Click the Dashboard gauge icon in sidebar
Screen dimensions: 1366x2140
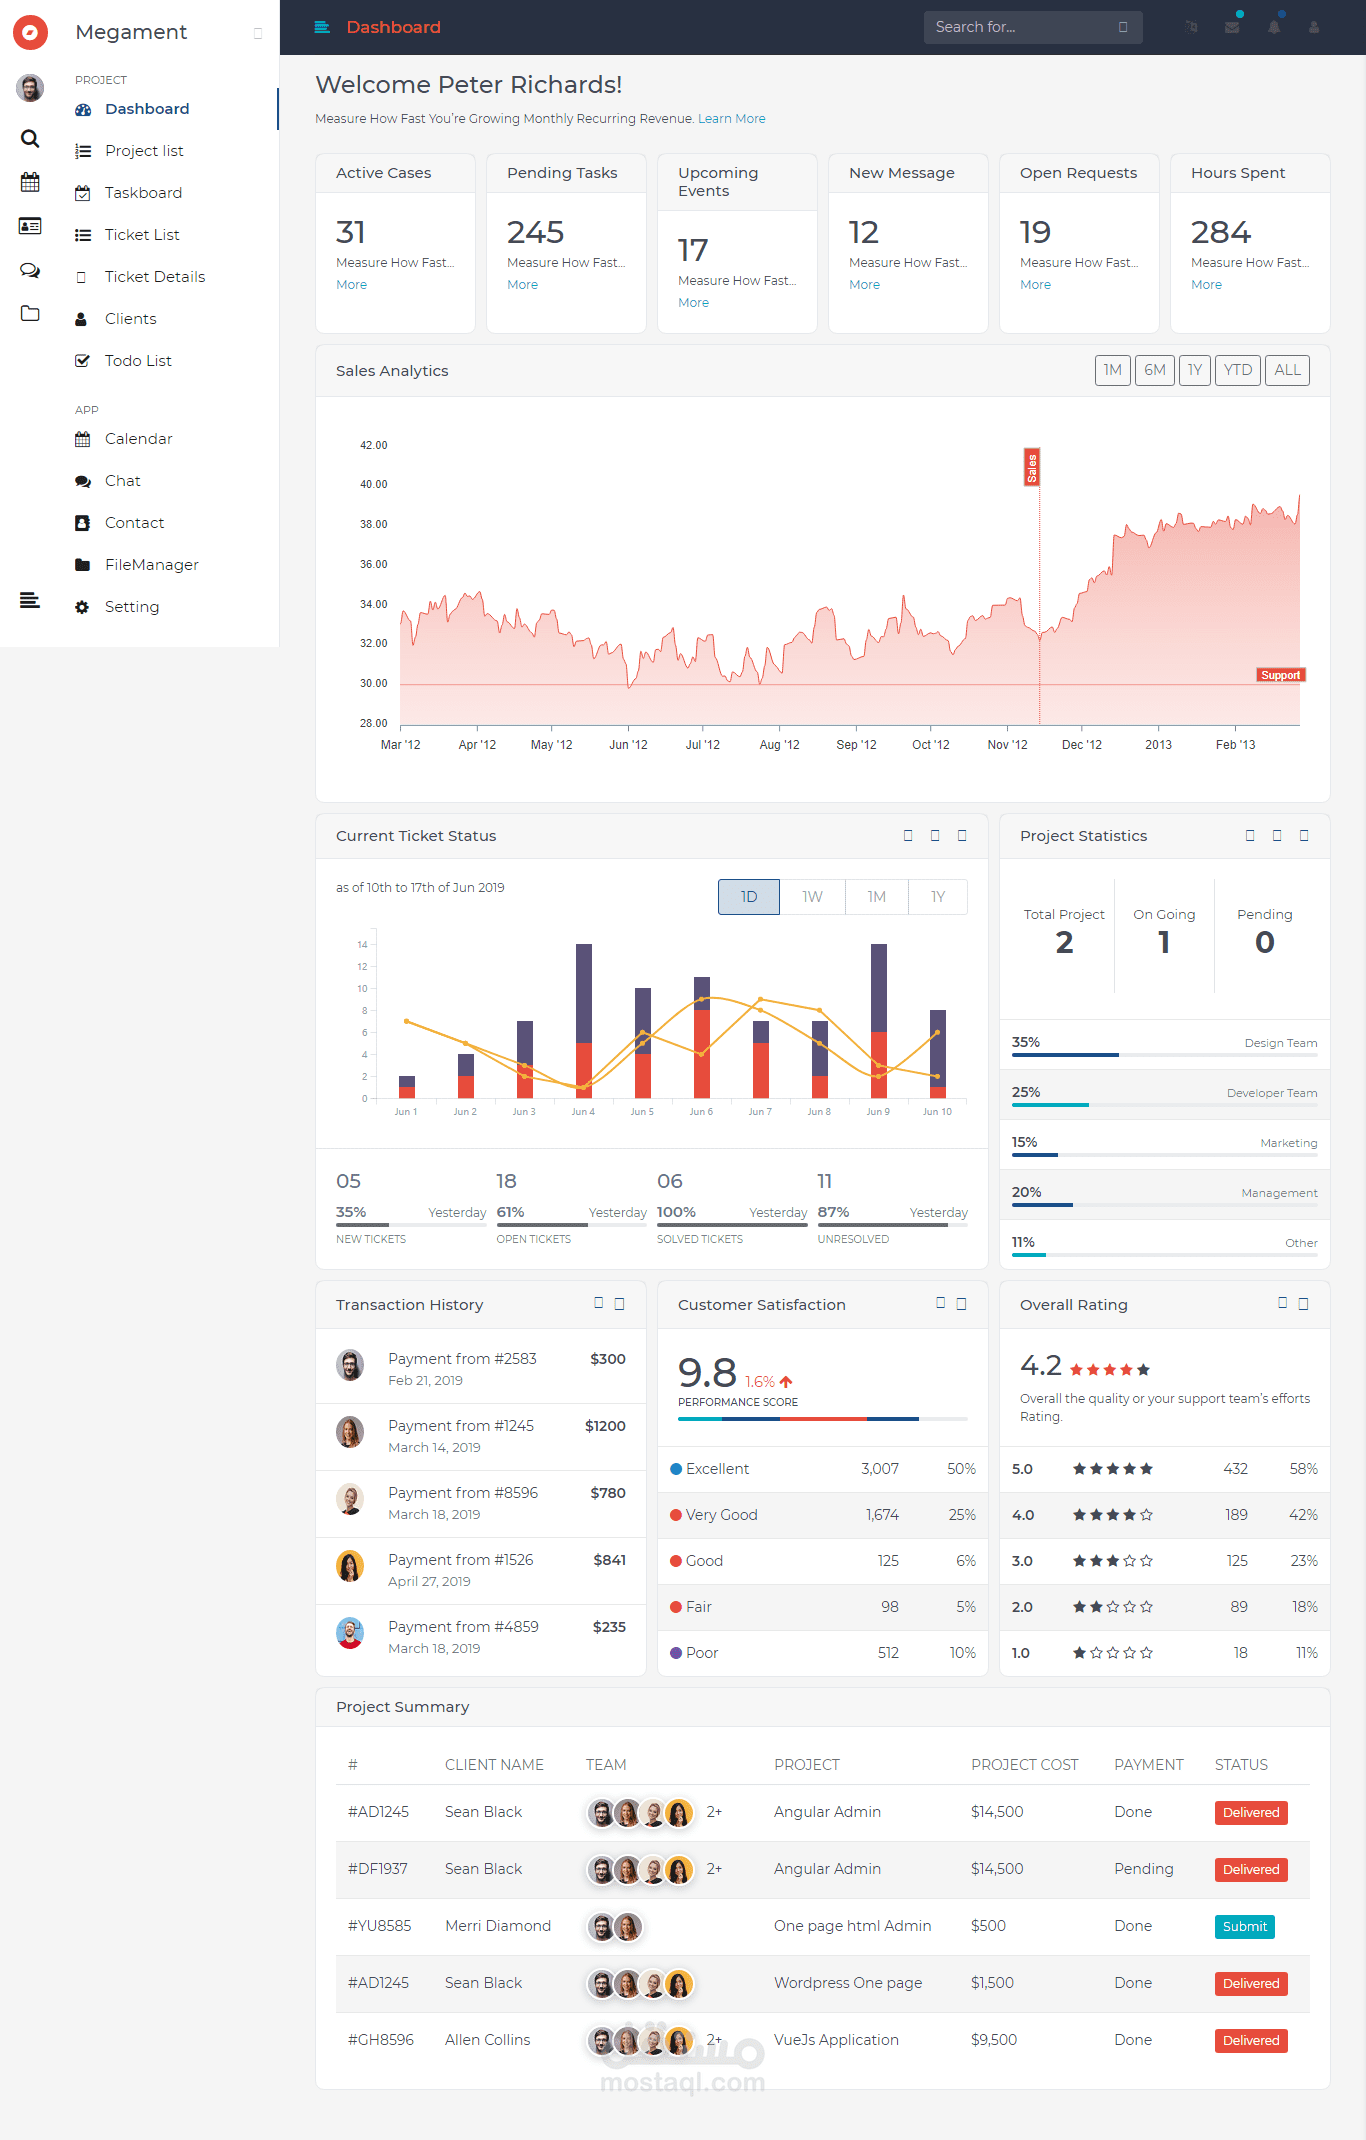pyautogui.click(x=83, y=109)
